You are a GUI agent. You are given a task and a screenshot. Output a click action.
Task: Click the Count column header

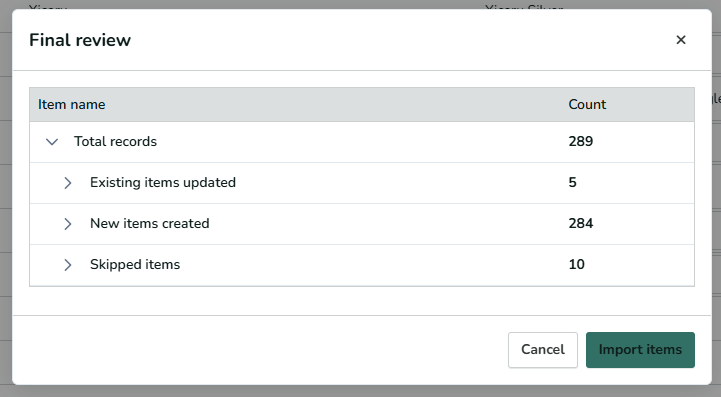click(587, 104)
